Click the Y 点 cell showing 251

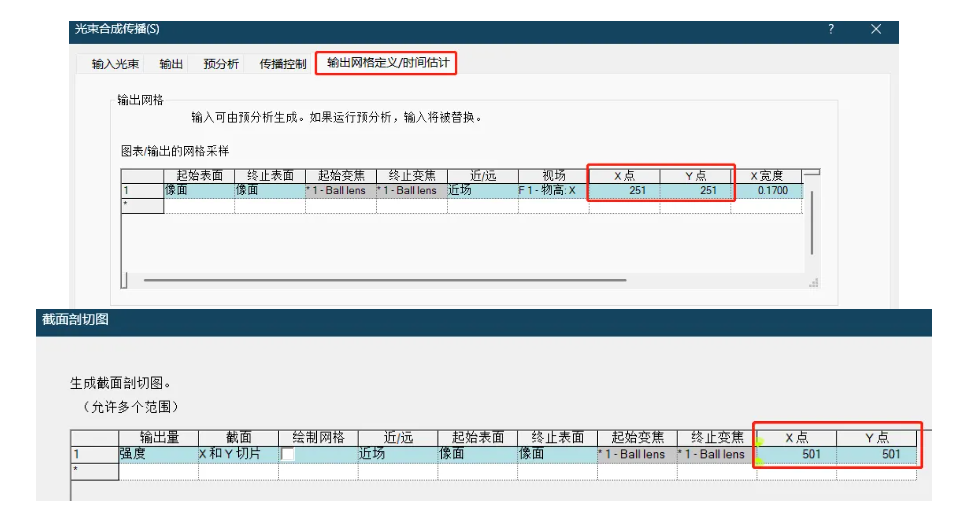pyautogui.click(x=695, y=190)
